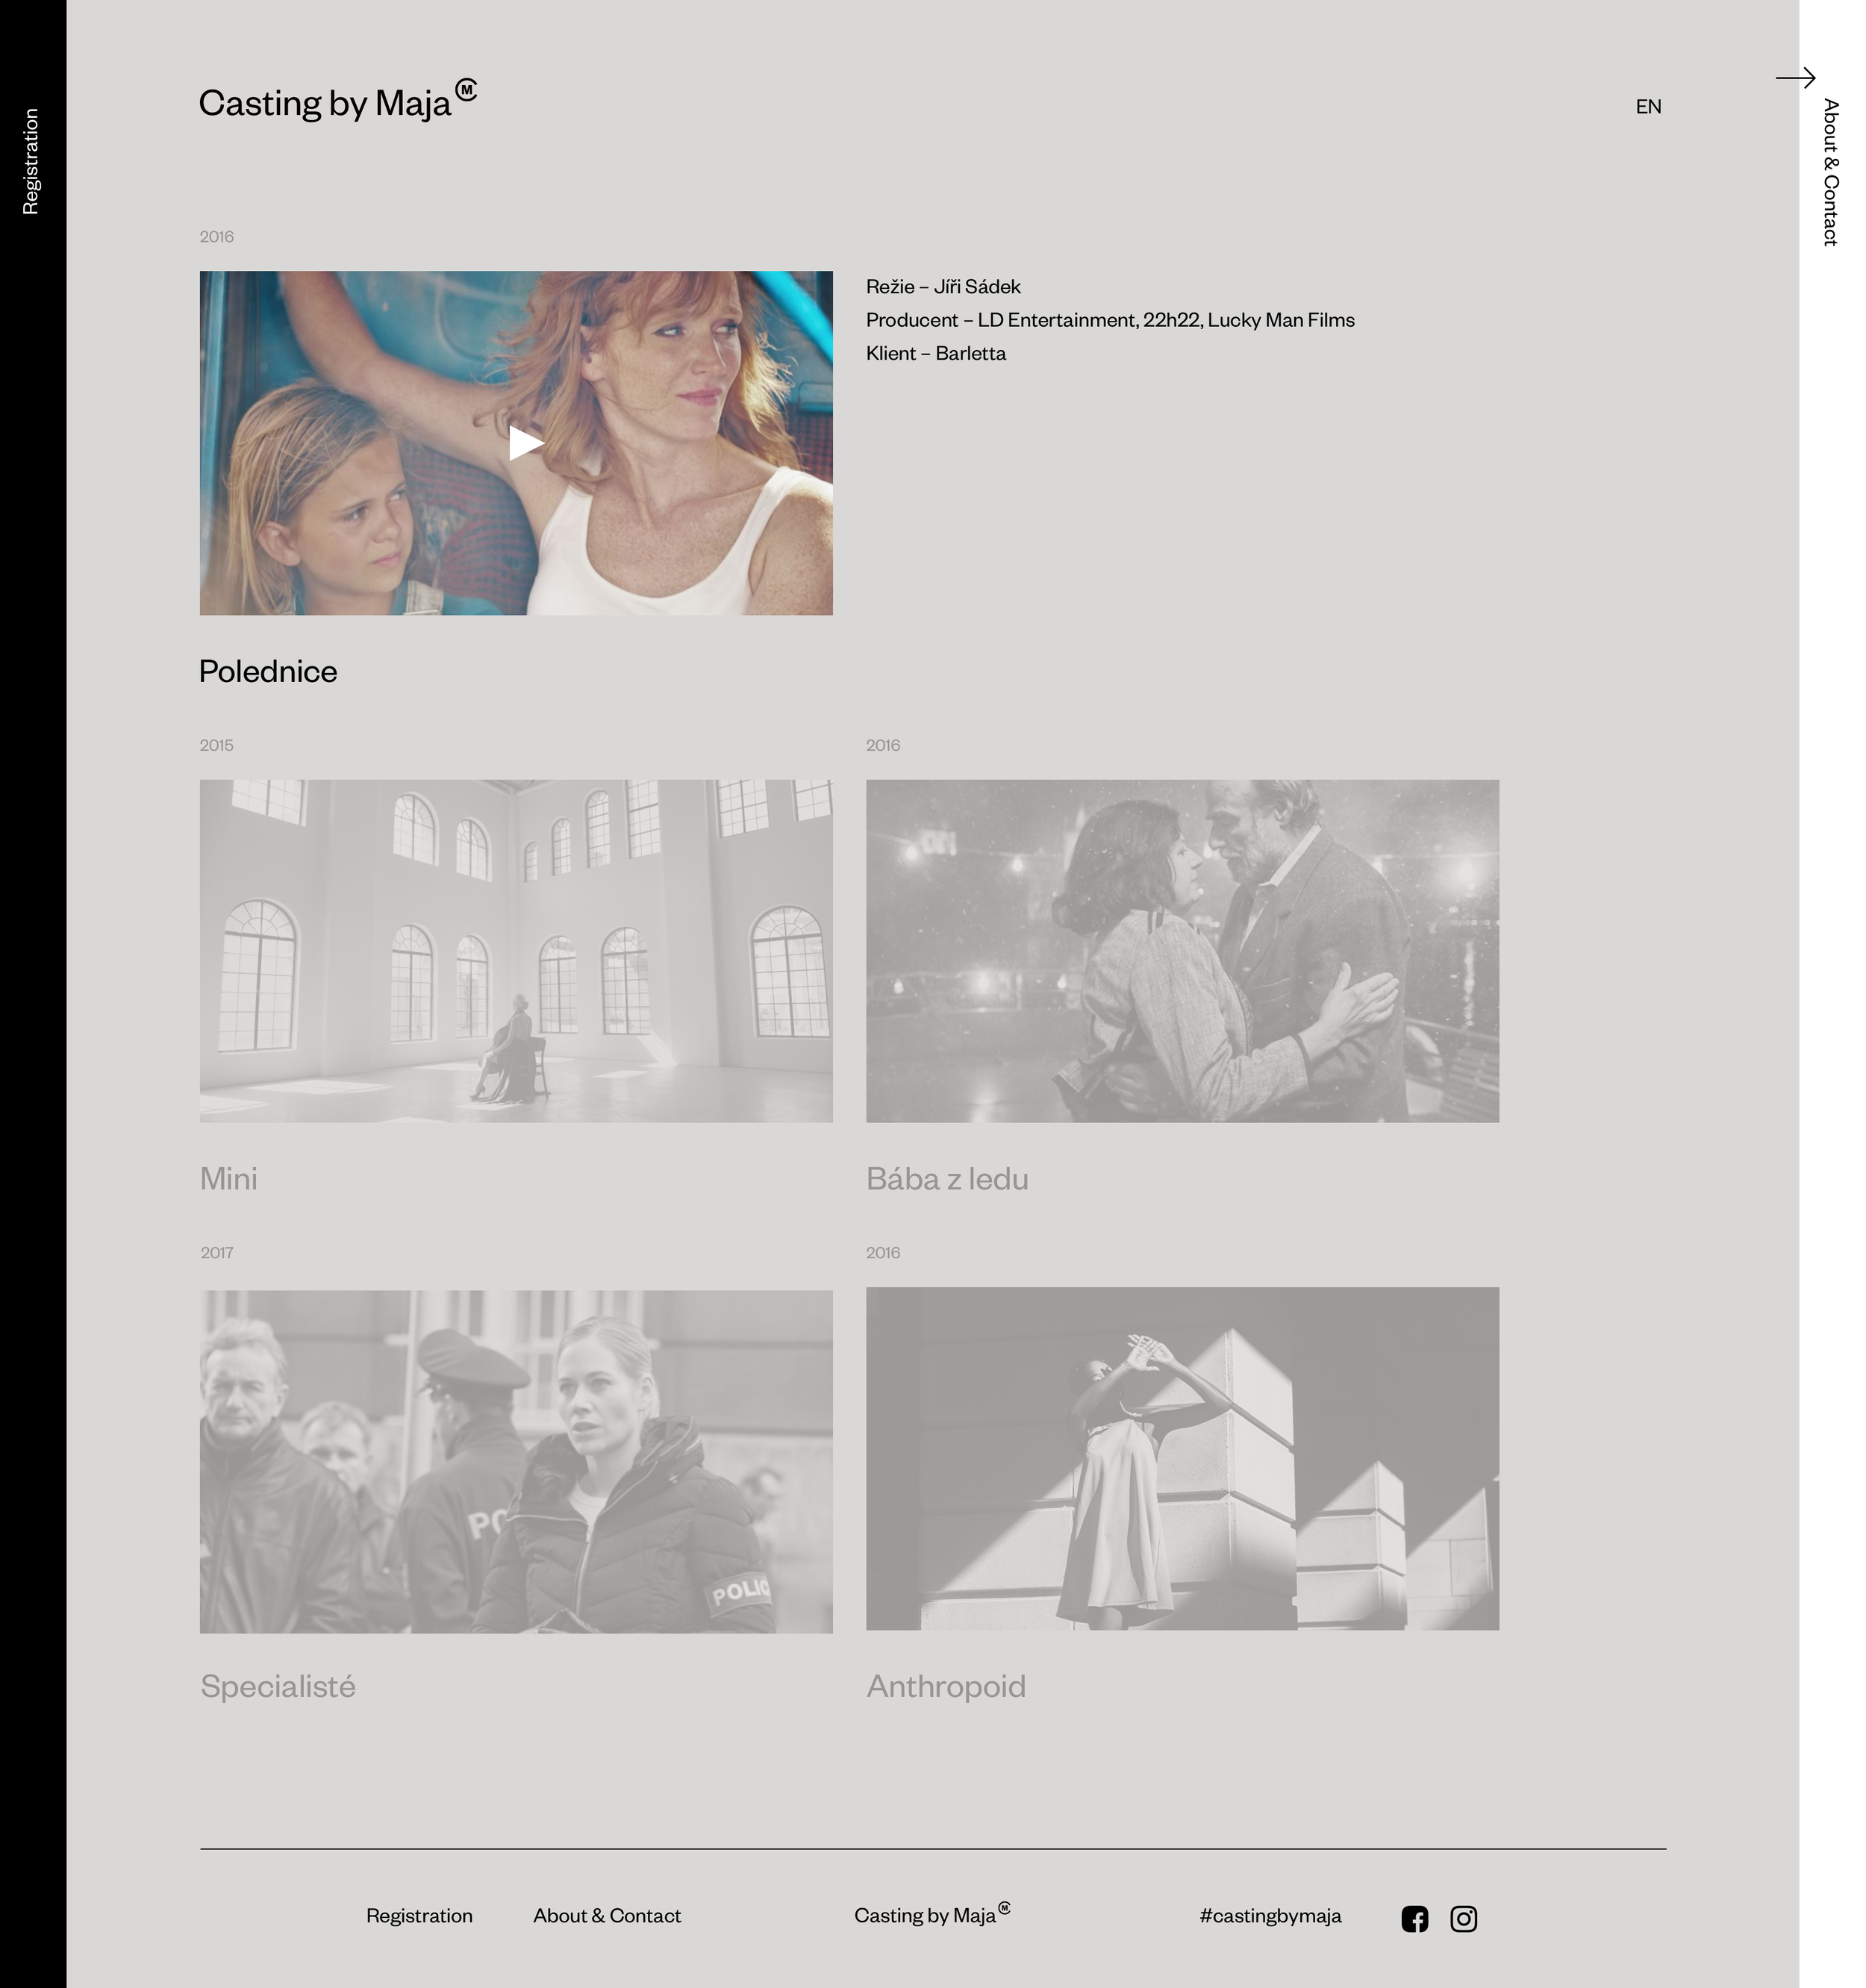Image resolution: width=1866 pixels, height=1988 pixels.
Task: Click the Polednice title
Action: pyautogui.click(x=268, y=671)
